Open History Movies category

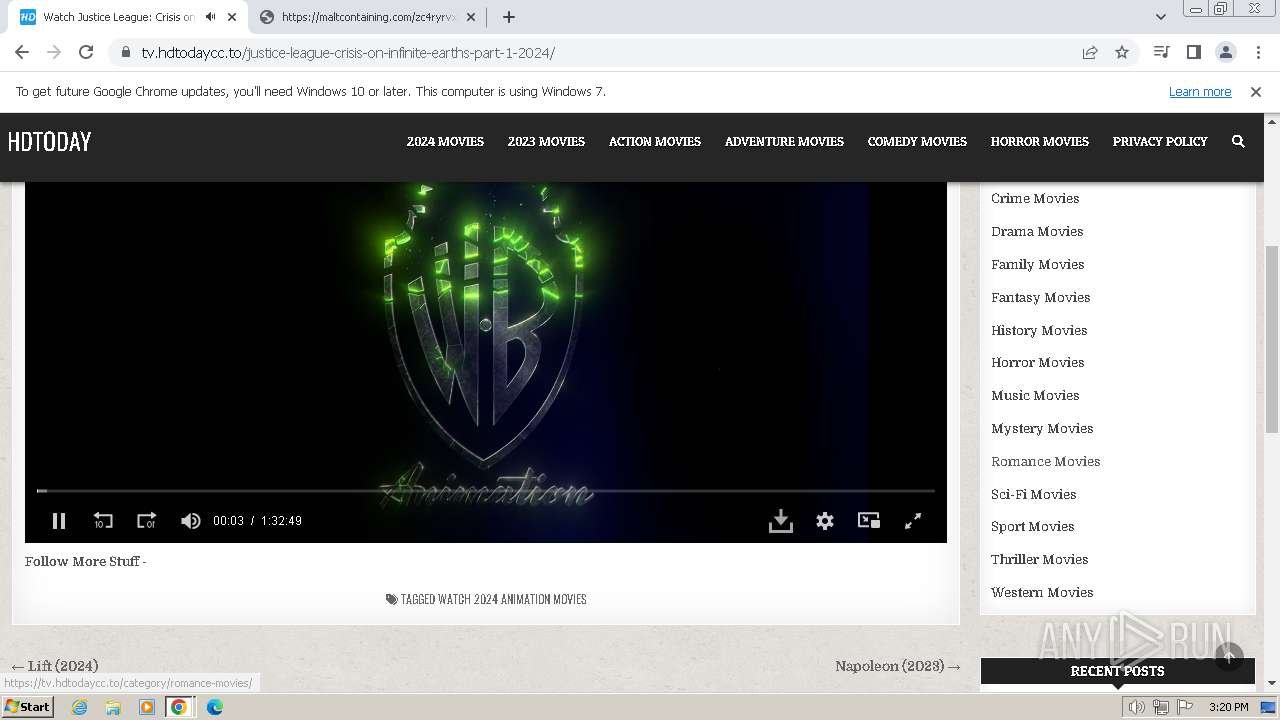tap(1039, 330)
